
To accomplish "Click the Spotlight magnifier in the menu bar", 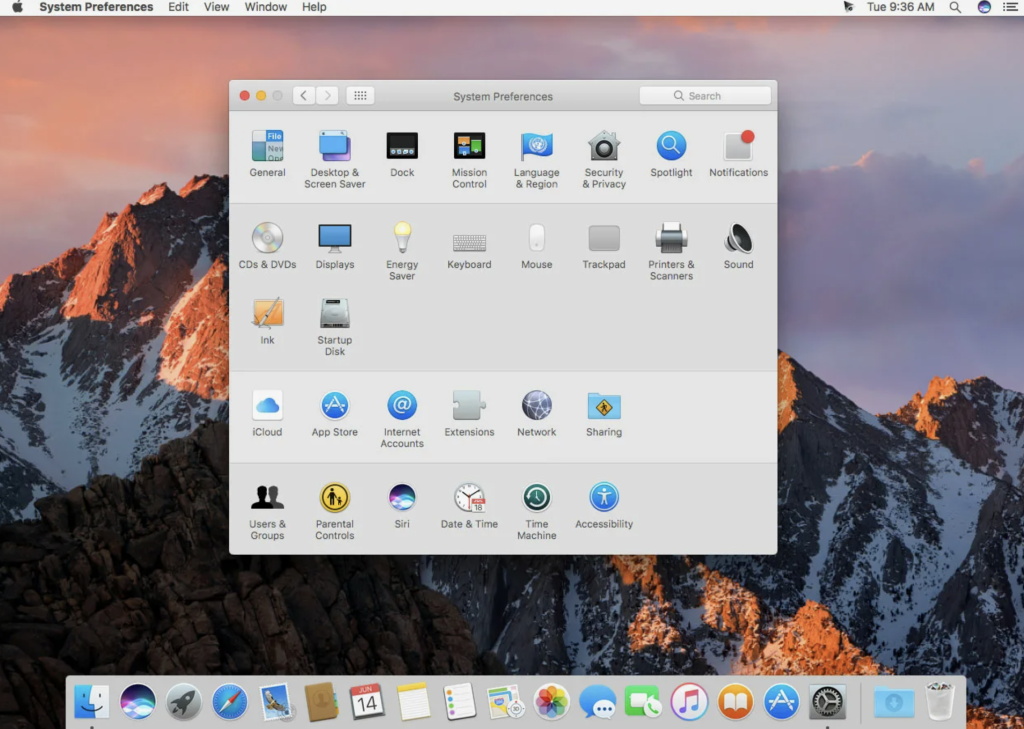I will (x=955, y=7).
